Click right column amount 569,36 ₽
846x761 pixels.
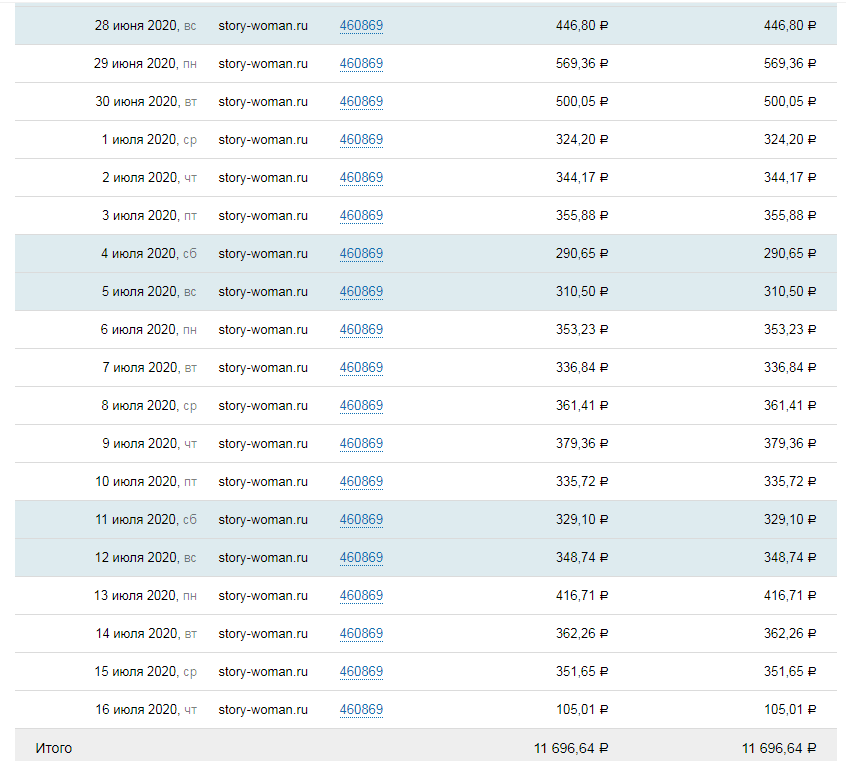tap(790, 64)
